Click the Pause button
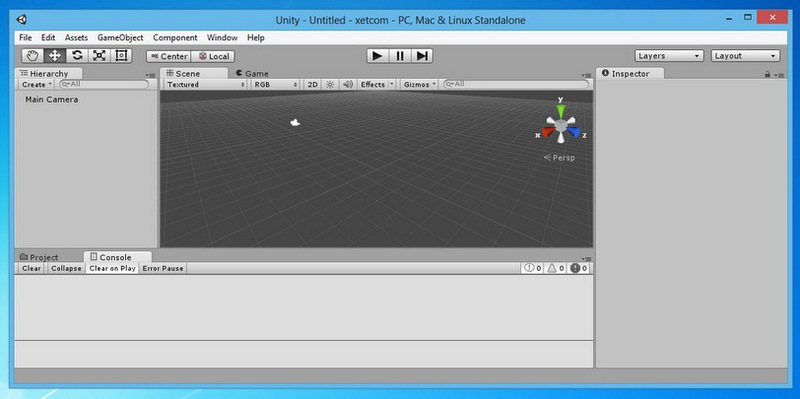 [400, 56]
